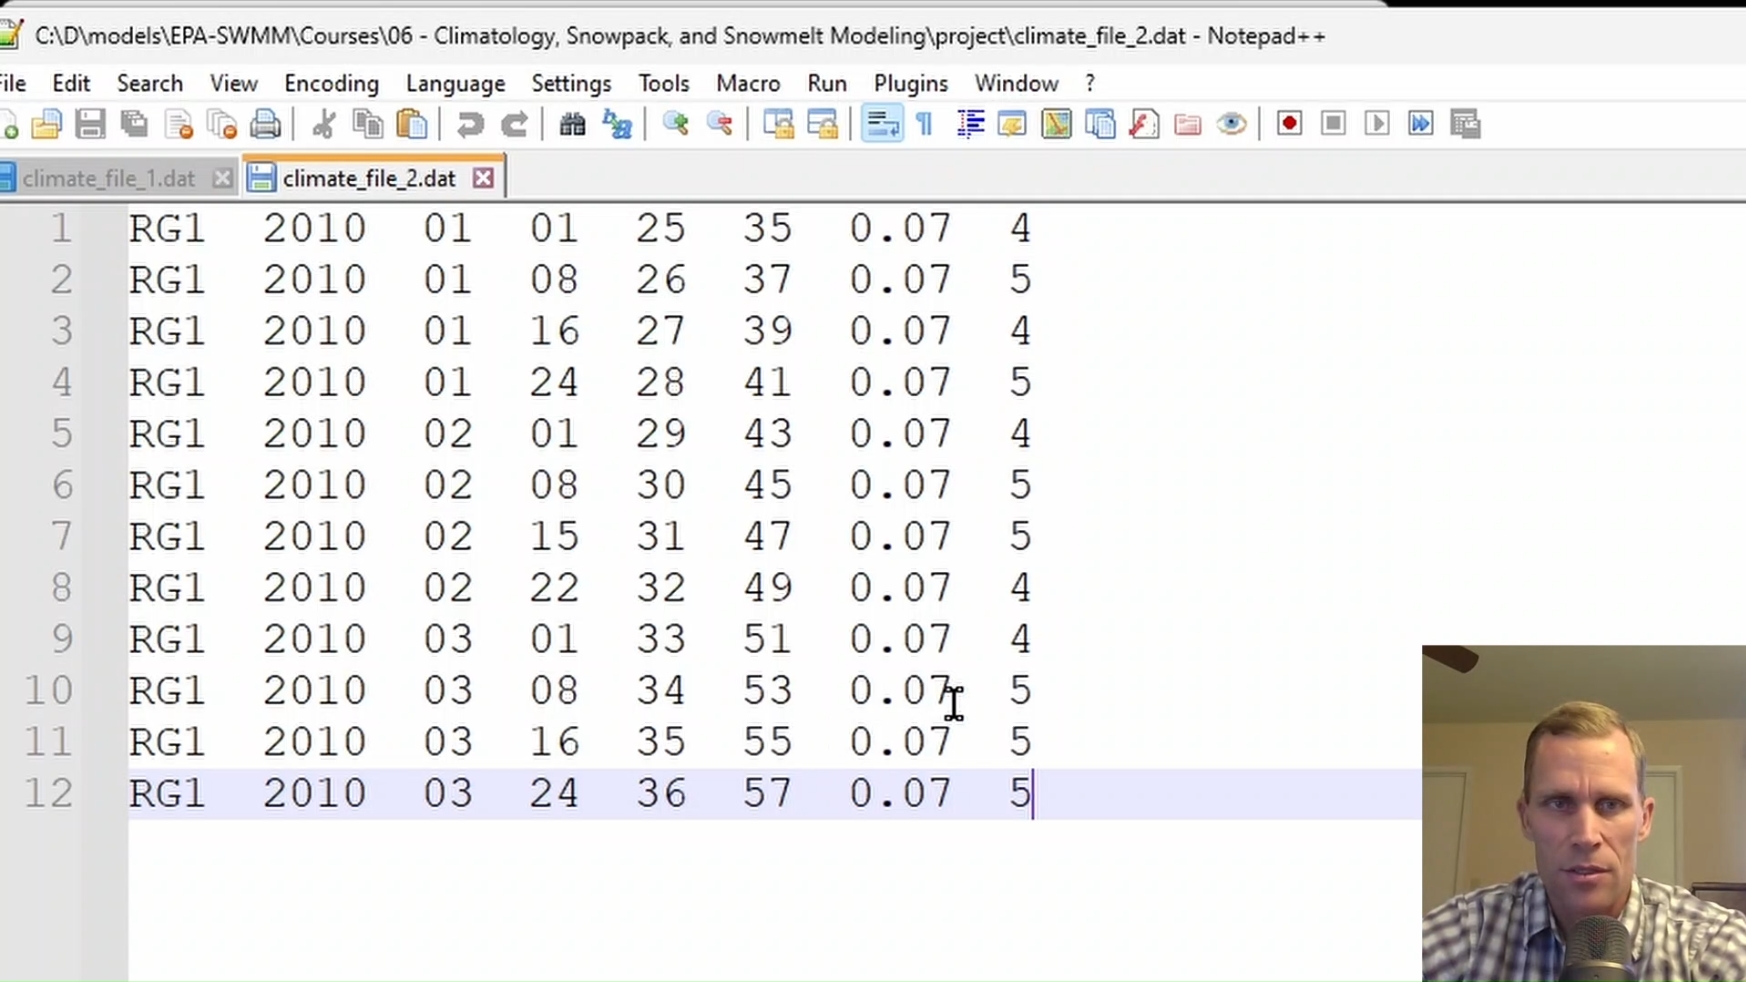This screenshot has height=982, width=1746.
Task: Switch to climate_file_1.dat tab
Action: point(108,179)
